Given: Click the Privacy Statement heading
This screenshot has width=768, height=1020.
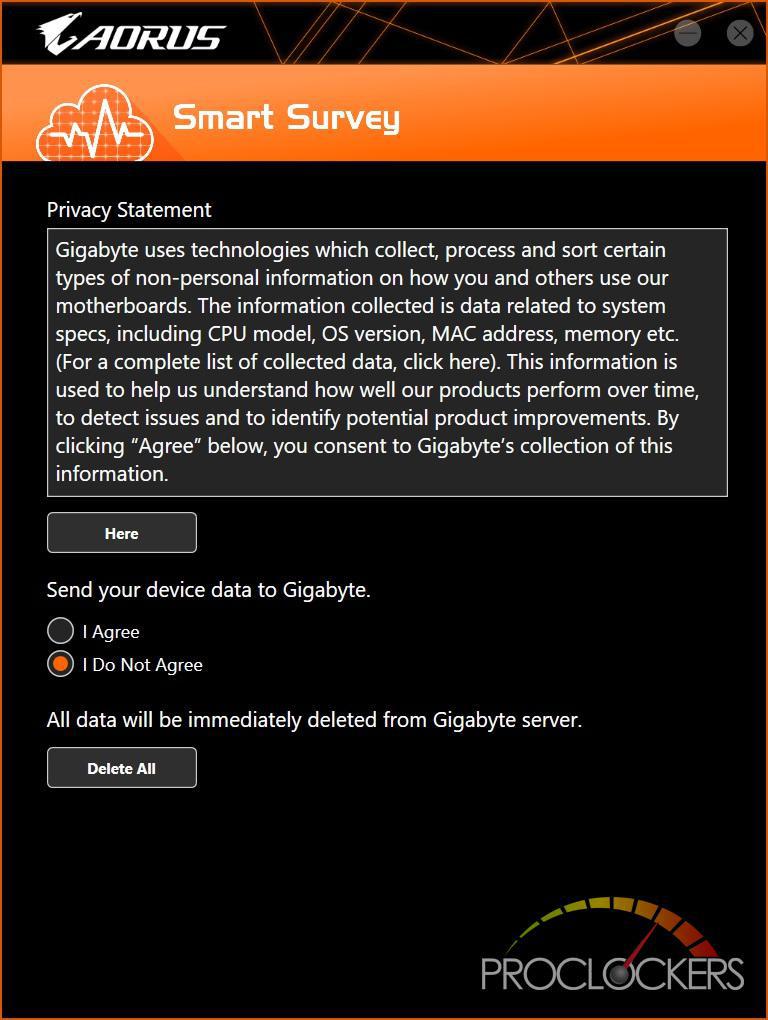Looking at the screenshot, I should point(129,209).
